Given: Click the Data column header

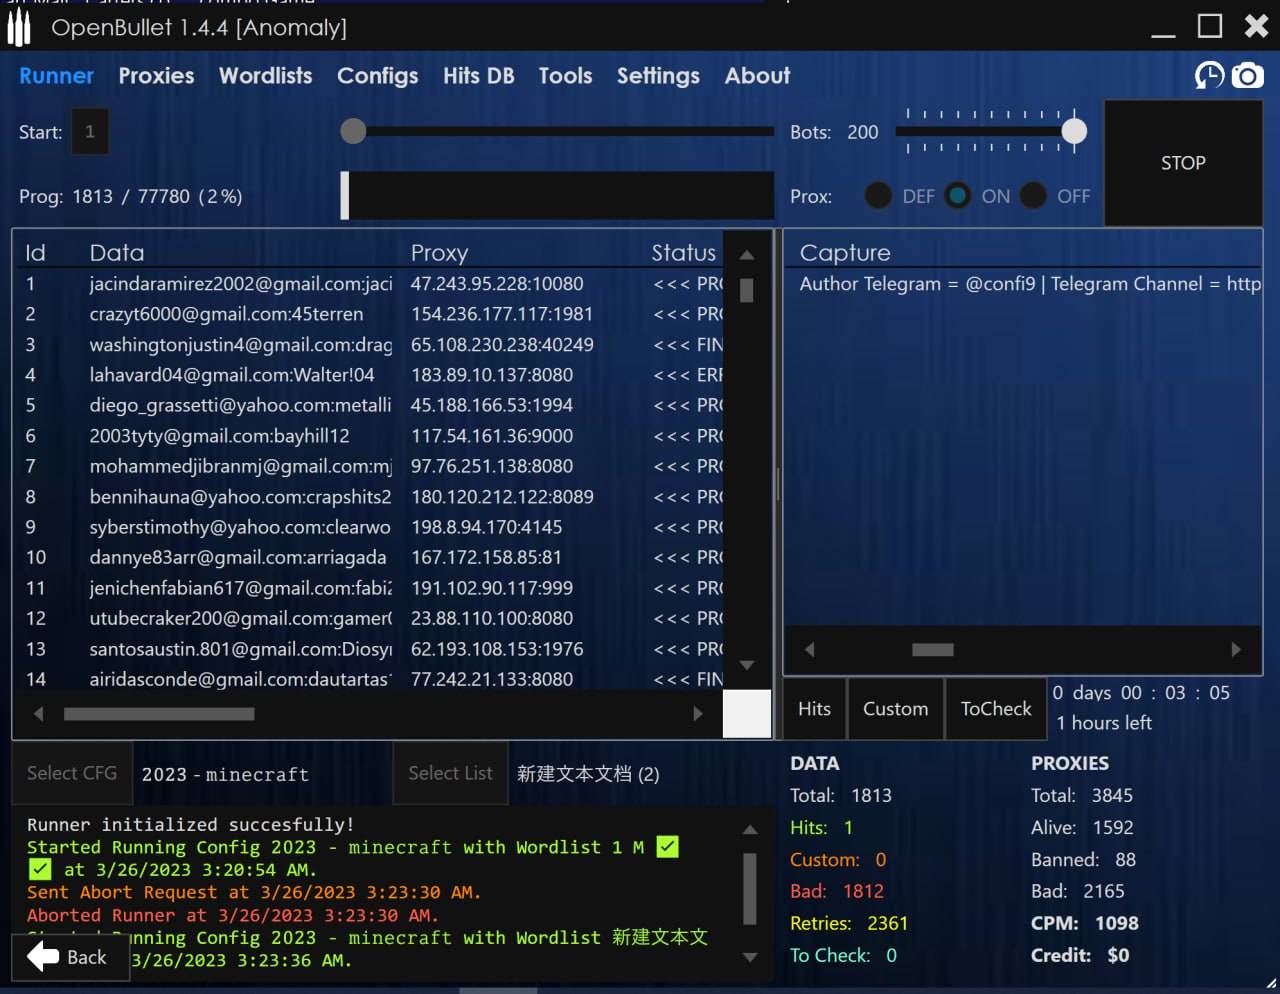Looking at the screenshot, I should (117, 253).
